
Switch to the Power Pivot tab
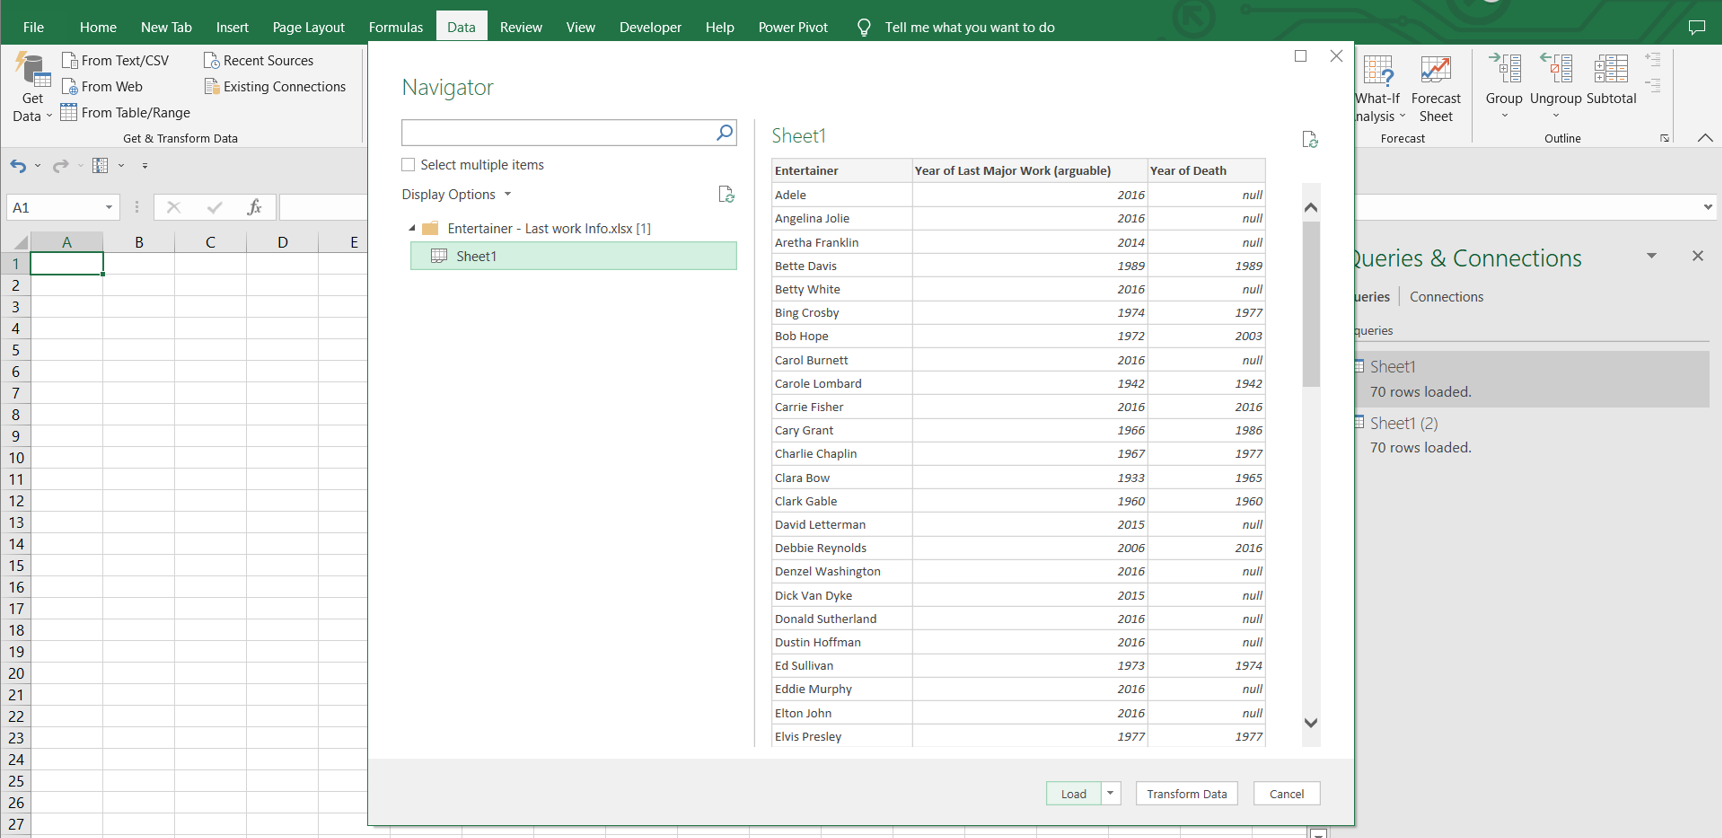[x=793, y=27]
